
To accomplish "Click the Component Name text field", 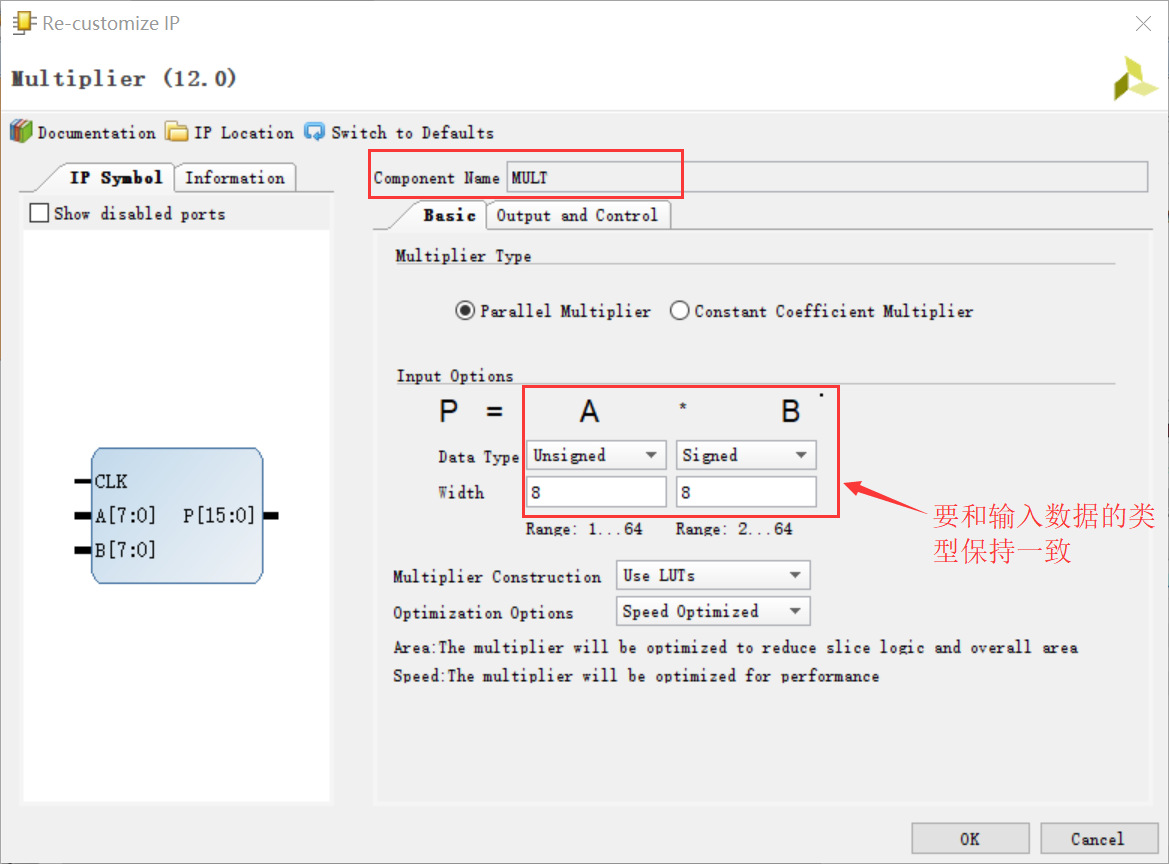I will [x=826, y=177].
